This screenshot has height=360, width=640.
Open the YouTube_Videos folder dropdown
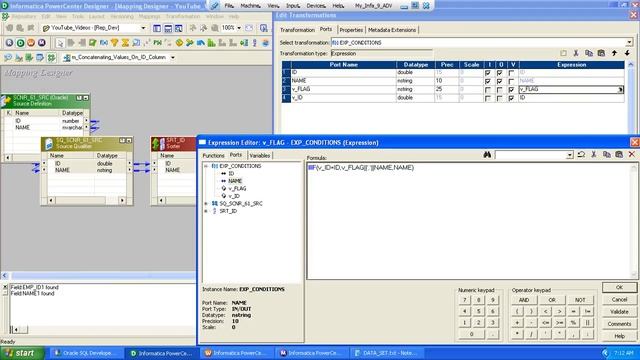[143, 28]
